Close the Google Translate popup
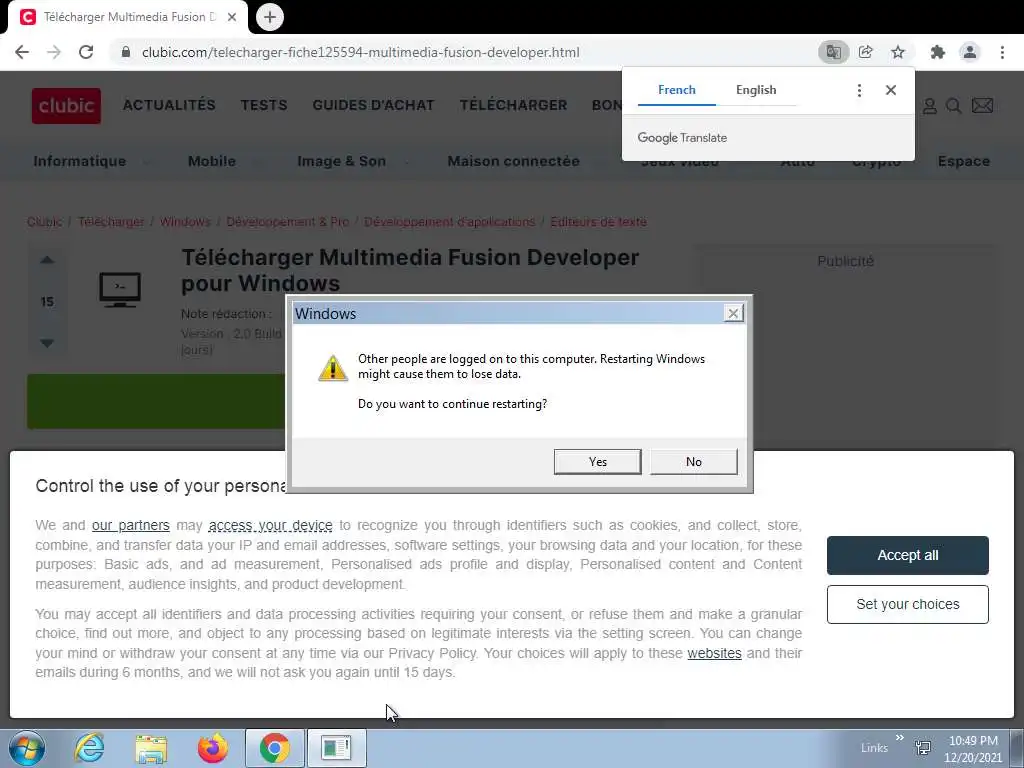1024x768 pixels. pyautogui.click(x=891, y=90)
